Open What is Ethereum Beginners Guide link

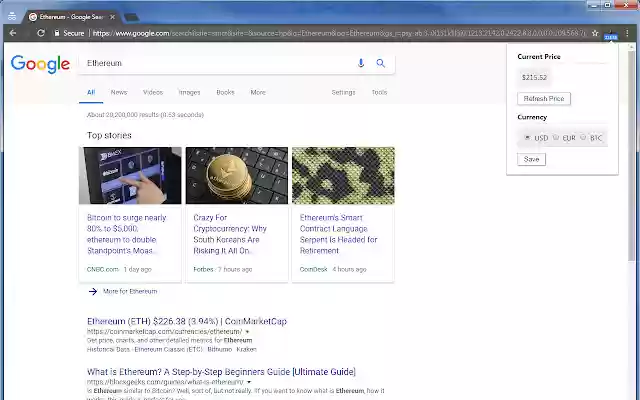221,372
